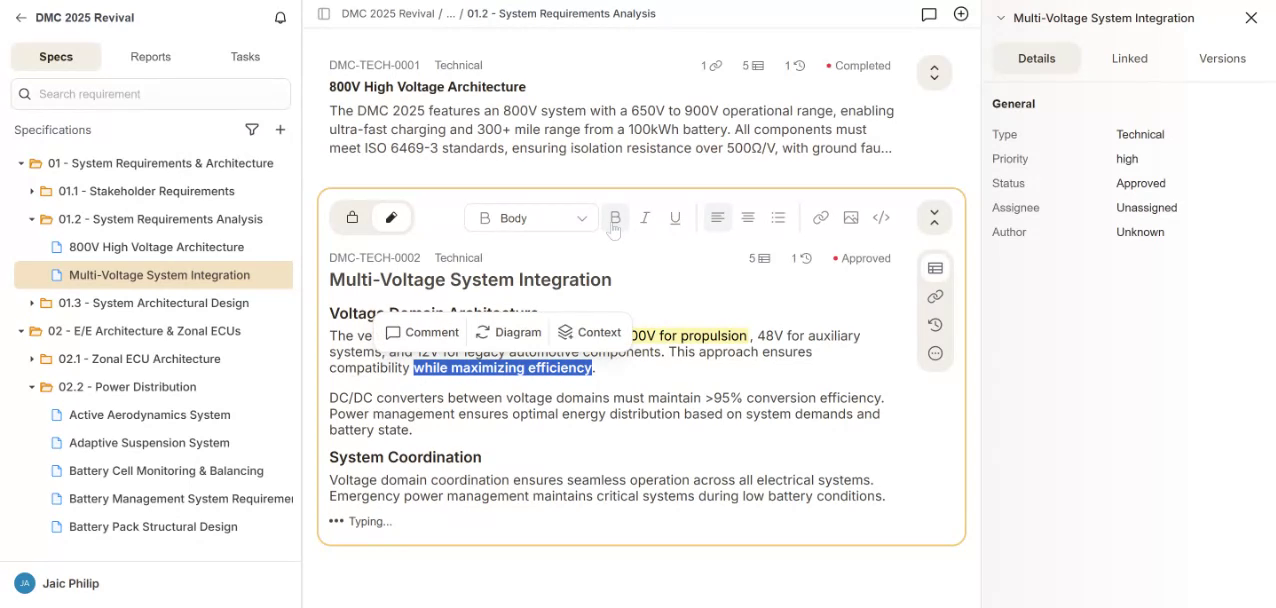Viewport: 1276px width, 608px height.
Task: Apply underline formatting to selected text
Action: point(675,218)
